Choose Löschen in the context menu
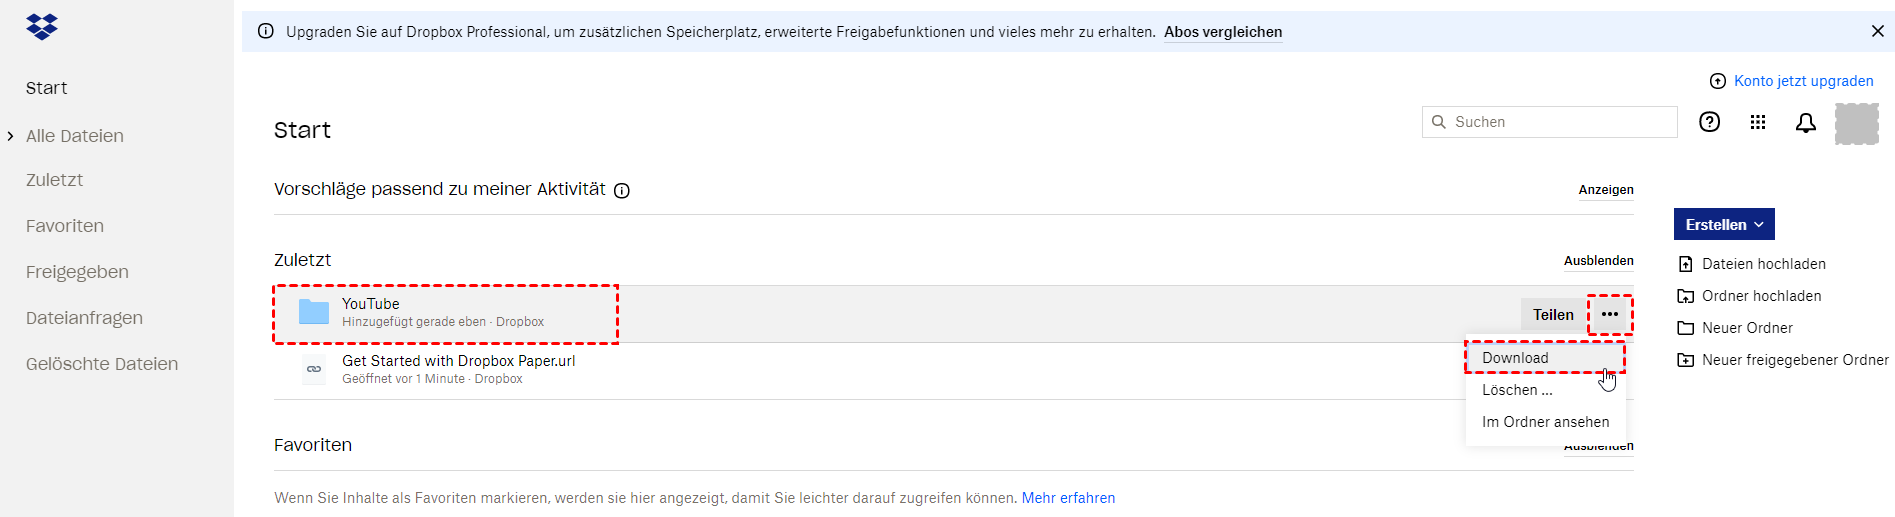The image size is (1895, 517). coord(1517,390)
